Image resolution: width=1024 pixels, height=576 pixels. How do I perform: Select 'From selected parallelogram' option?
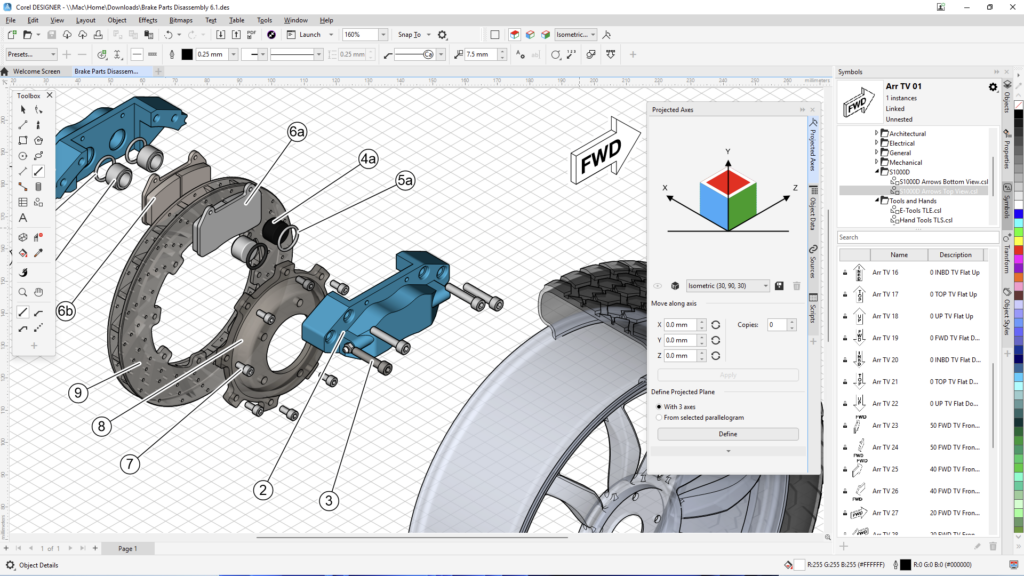[659, 418]
